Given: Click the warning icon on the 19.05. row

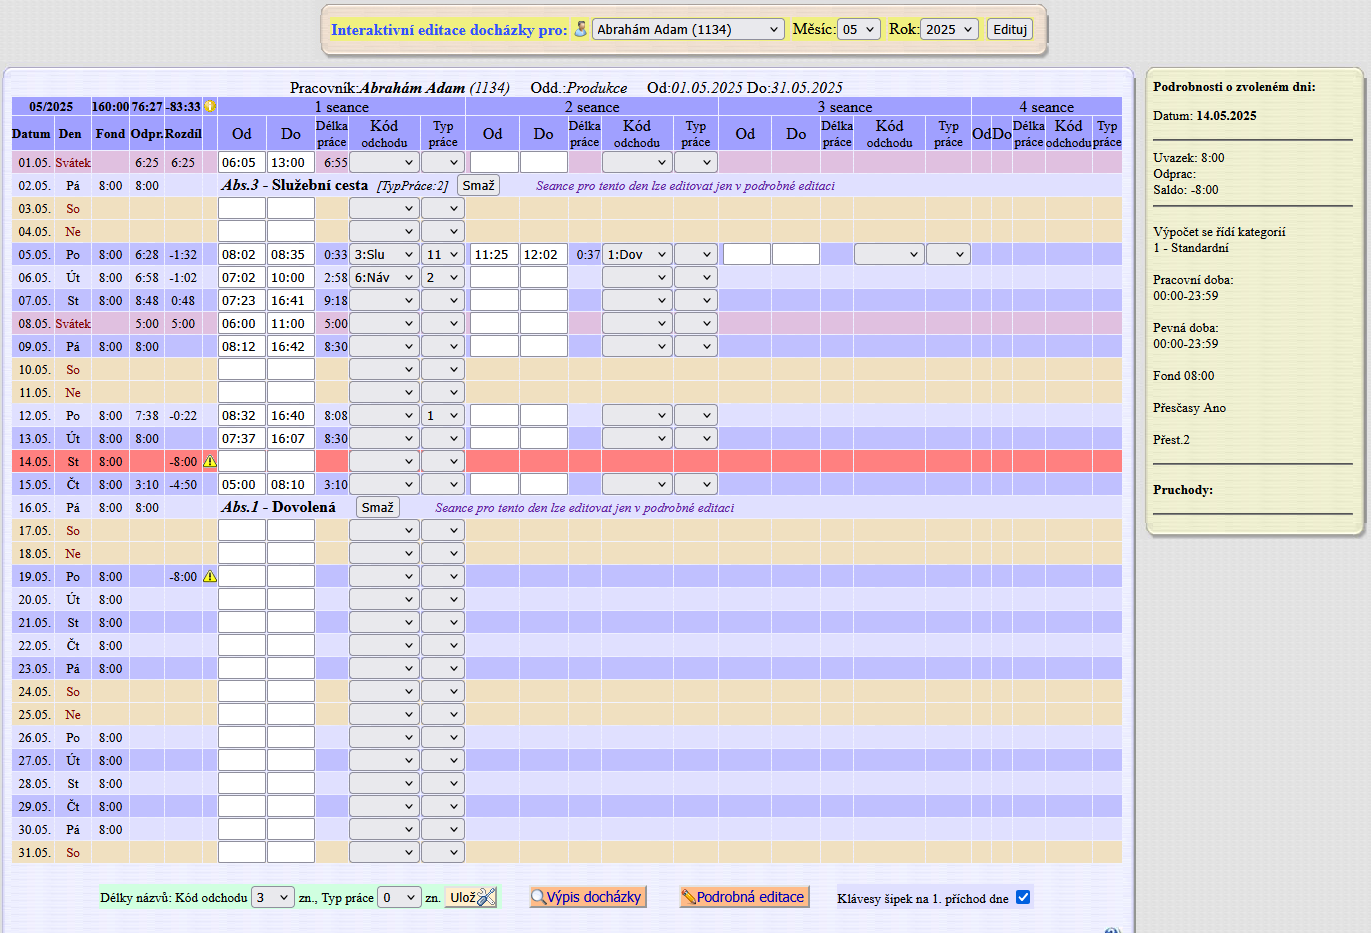Looking at the screenshot, I should [210, 577].
